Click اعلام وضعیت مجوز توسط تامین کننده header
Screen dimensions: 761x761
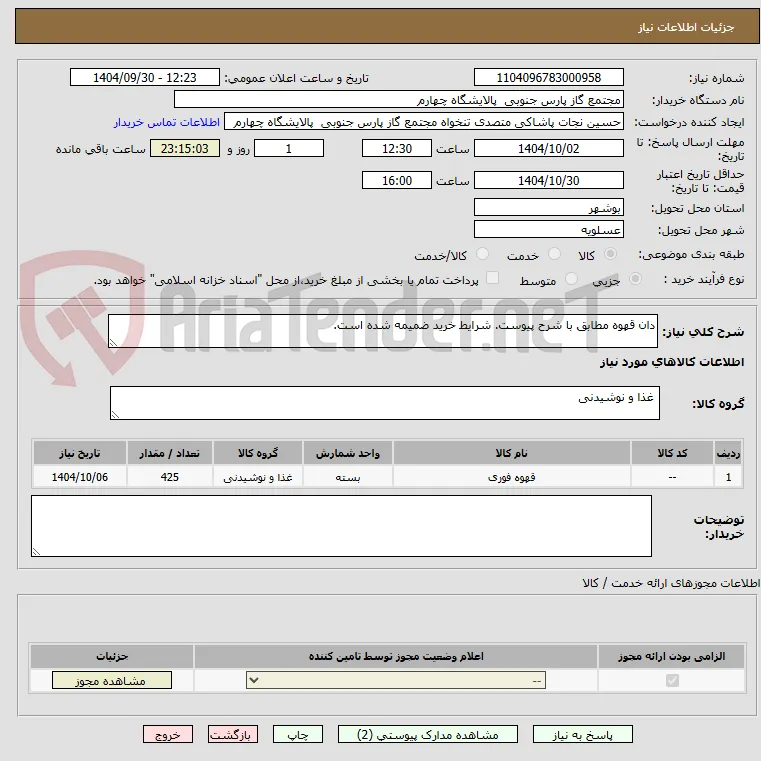396,656
